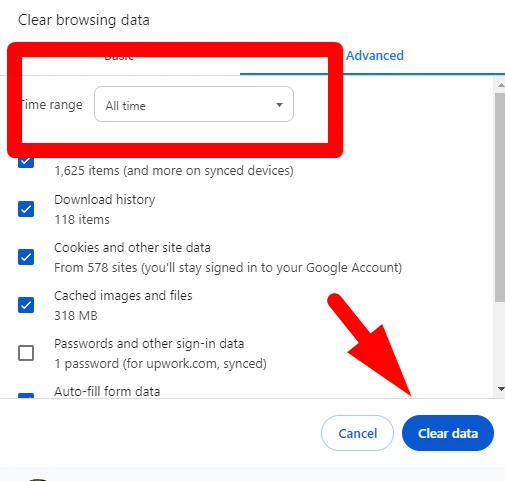
Task: Click the Cached images and files label
Action: pos(123,296)
